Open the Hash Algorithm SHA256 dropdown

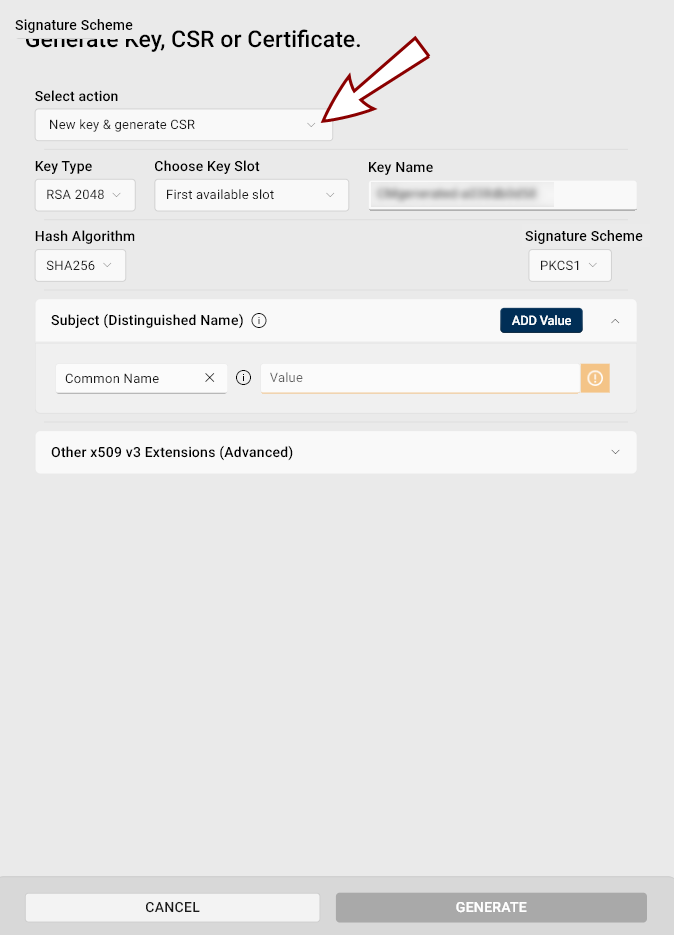79,266
